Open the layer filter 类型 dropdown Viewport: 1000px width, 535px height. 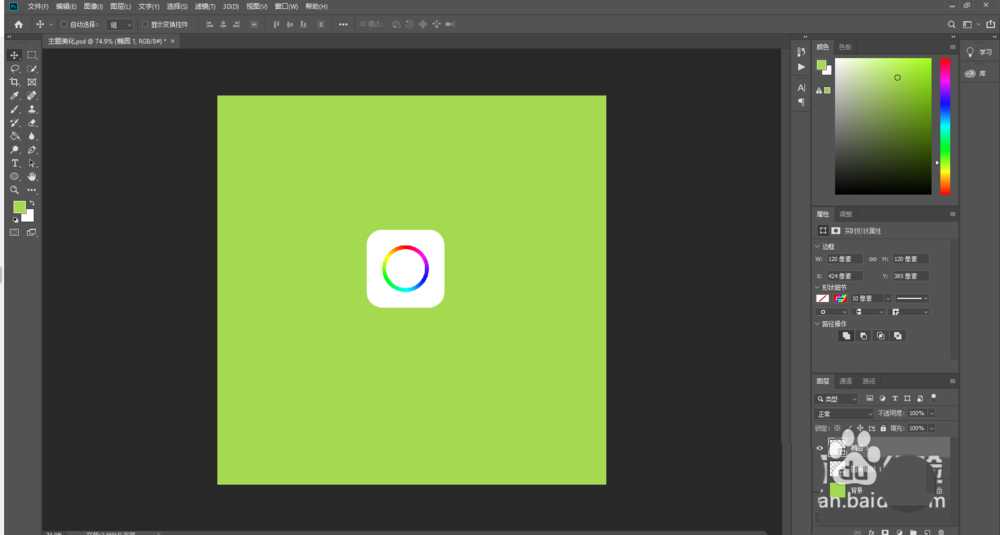click(838, 398)
